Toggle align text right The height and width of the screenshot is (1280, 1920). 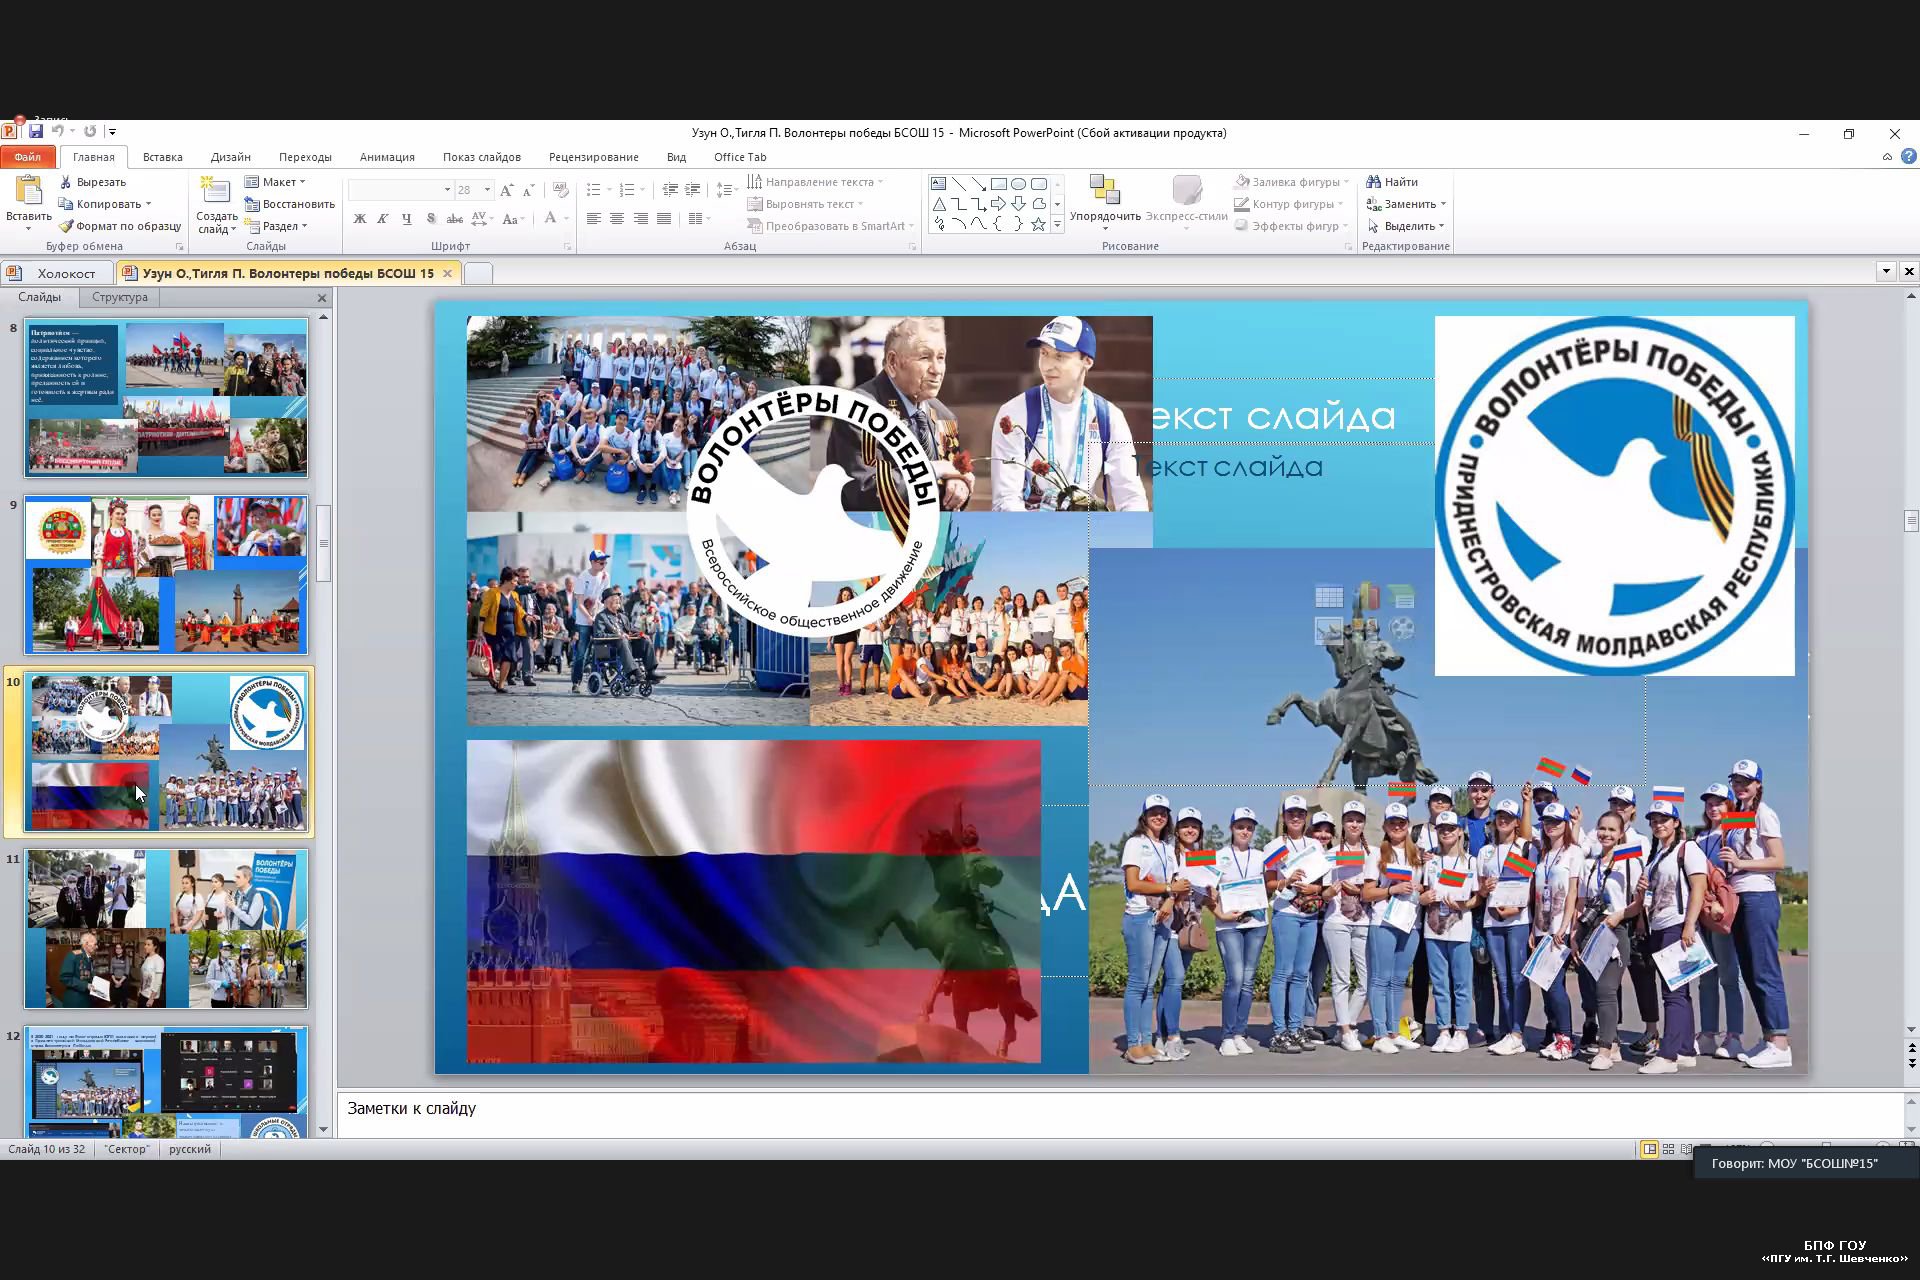point(641,218)
